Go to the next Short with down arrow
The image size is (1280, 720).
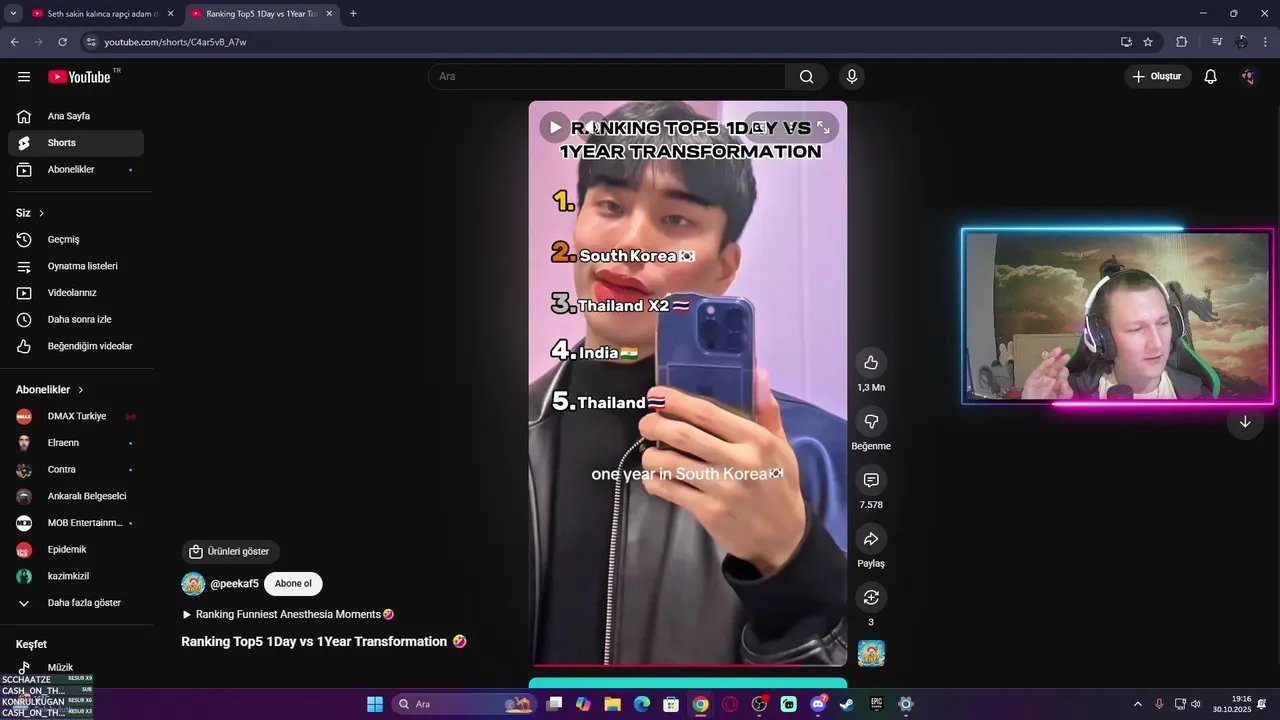coord(1245,422)
